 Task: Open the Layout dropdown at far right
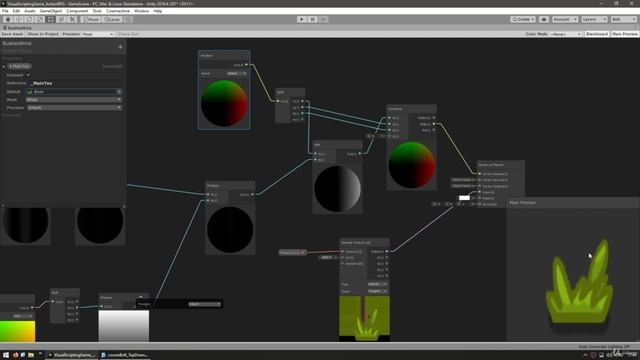pyautogui.click(x=623, y=19)
